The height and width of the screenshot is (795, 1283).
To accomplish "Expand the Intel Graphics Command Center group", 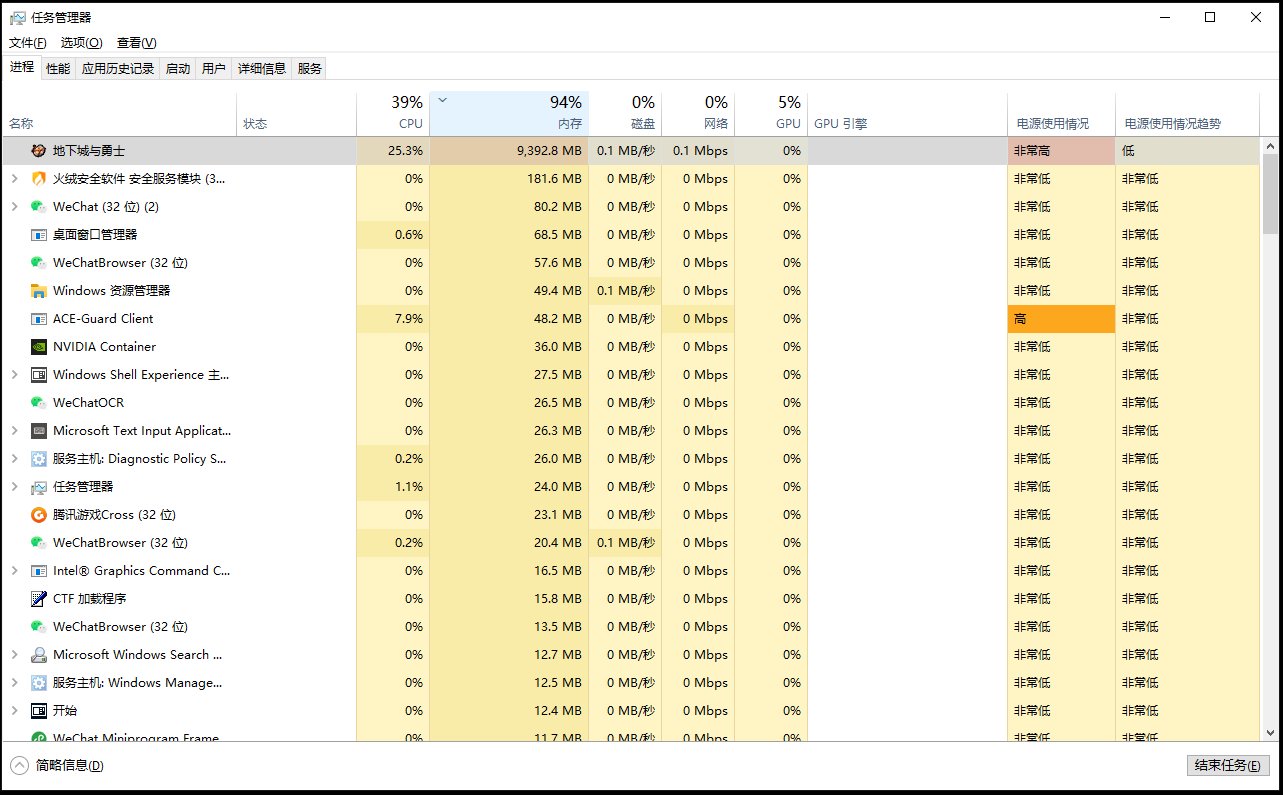I will 14,570.
